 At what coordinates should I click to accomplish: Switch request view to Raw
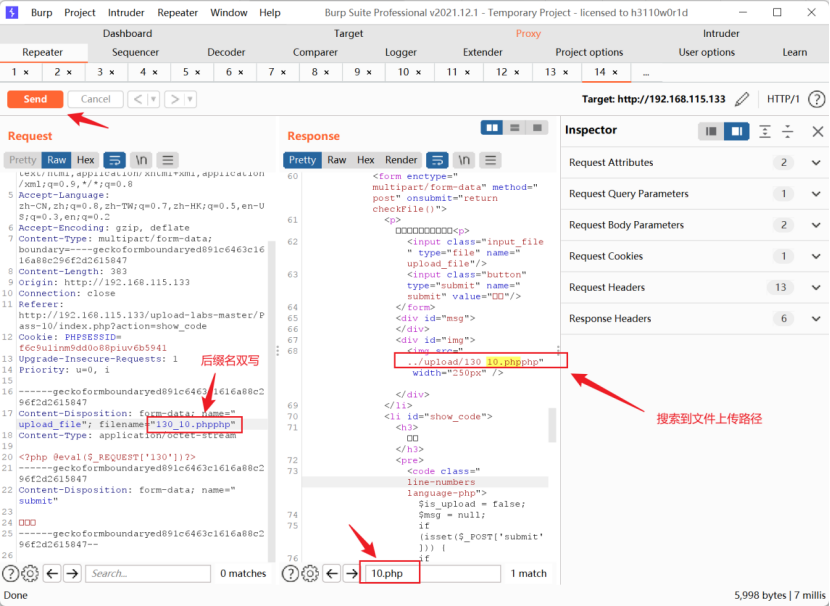pos(57,160)
